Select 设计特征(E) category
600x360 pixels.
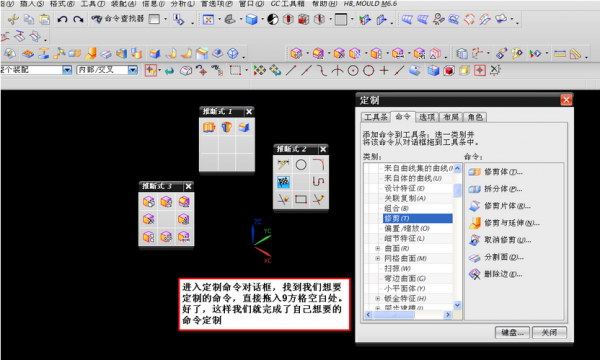pos(404,188)
